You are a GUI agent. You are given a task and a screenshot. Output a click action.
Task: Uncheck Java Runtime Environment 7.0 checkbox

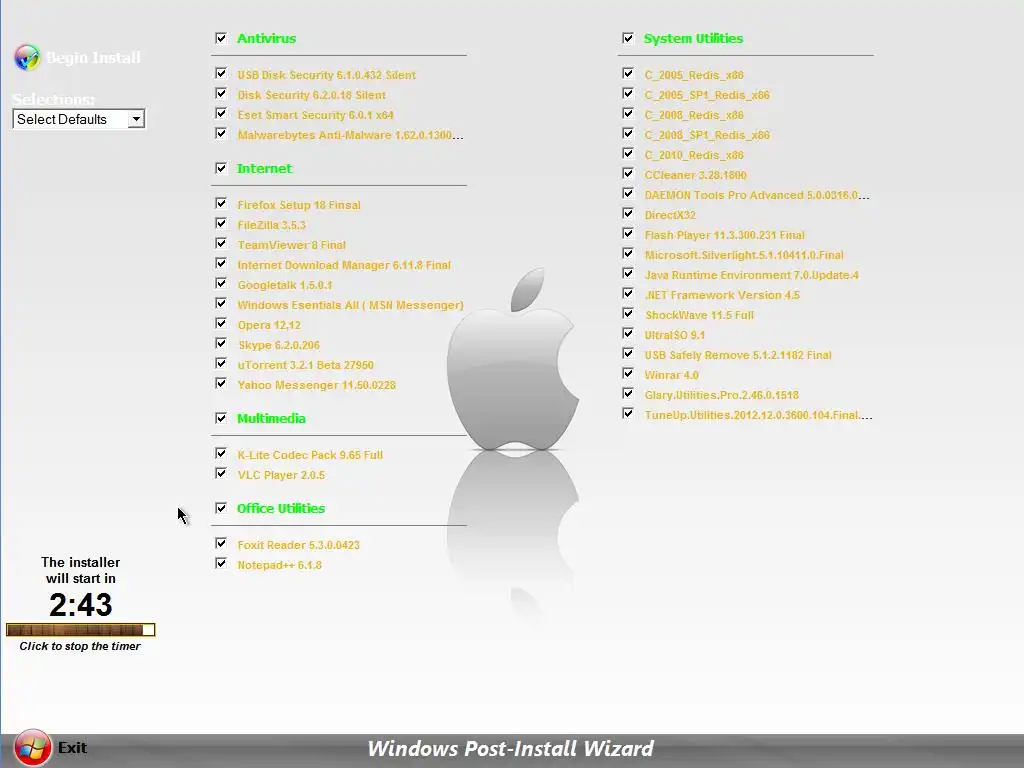pyautogui.click(x=628, y=274)
